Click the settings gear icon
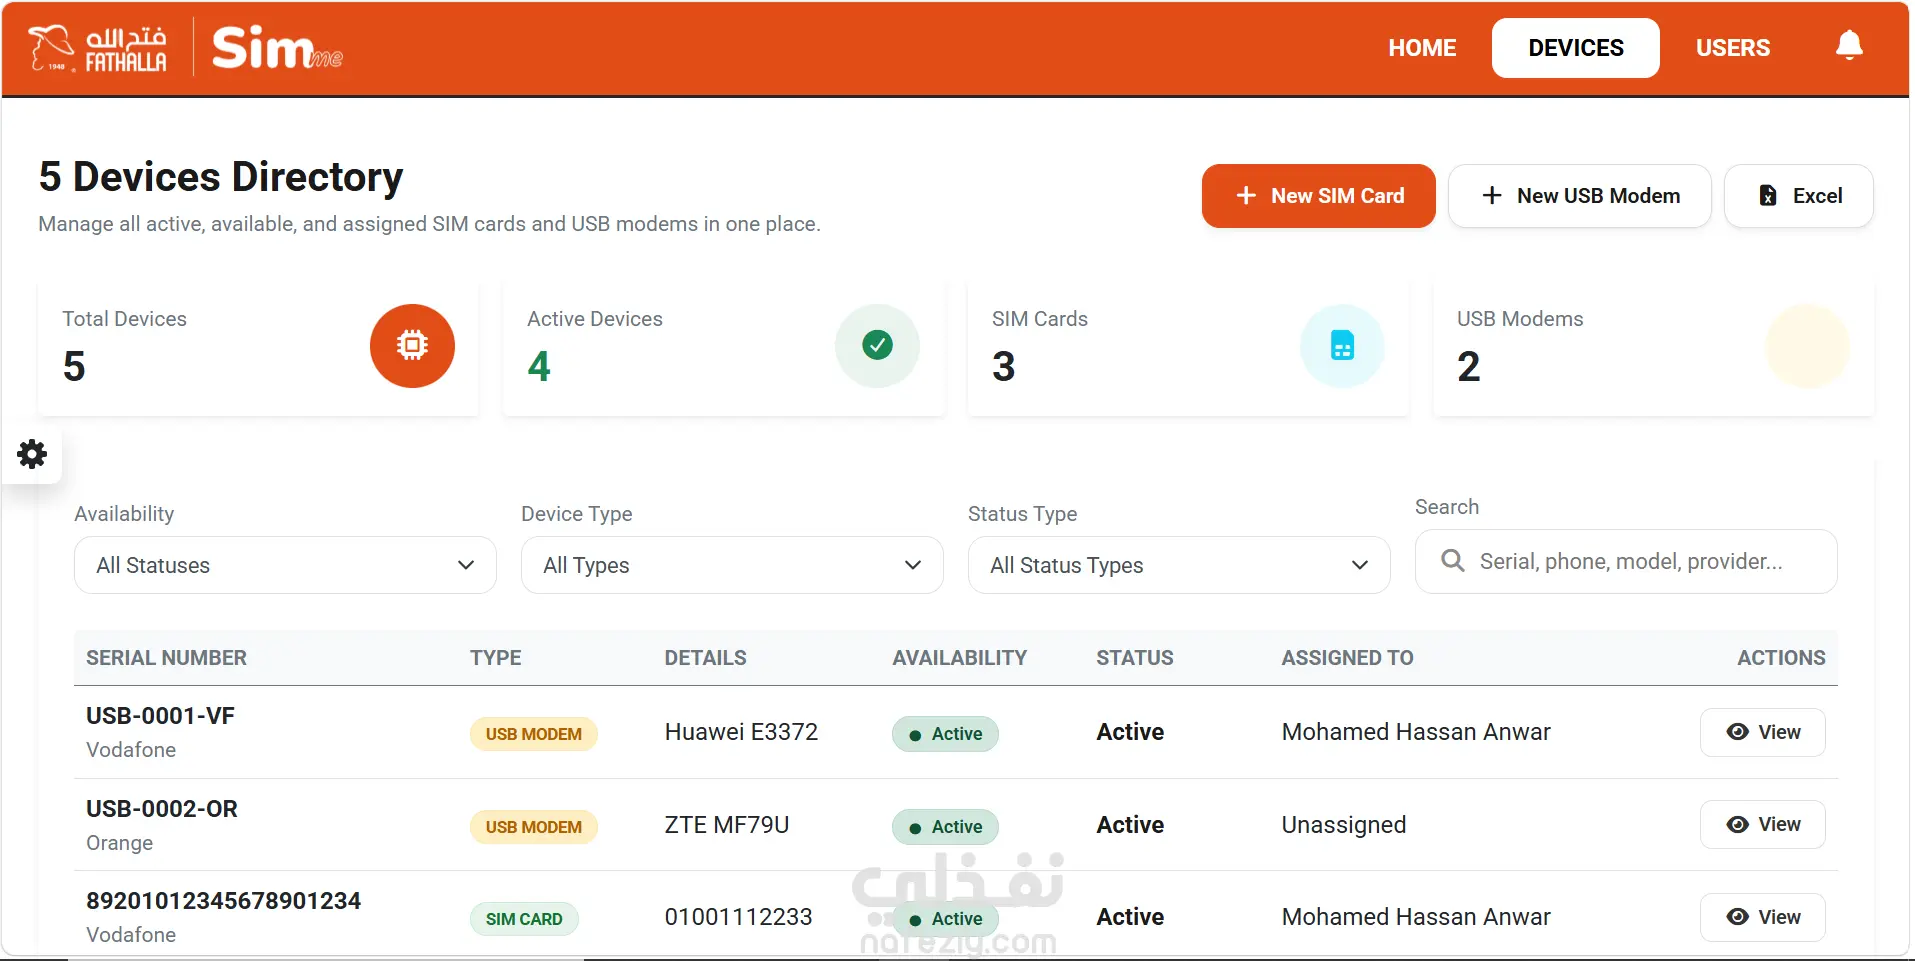This screenshot has width=1915, height=961. click(32, 454)
